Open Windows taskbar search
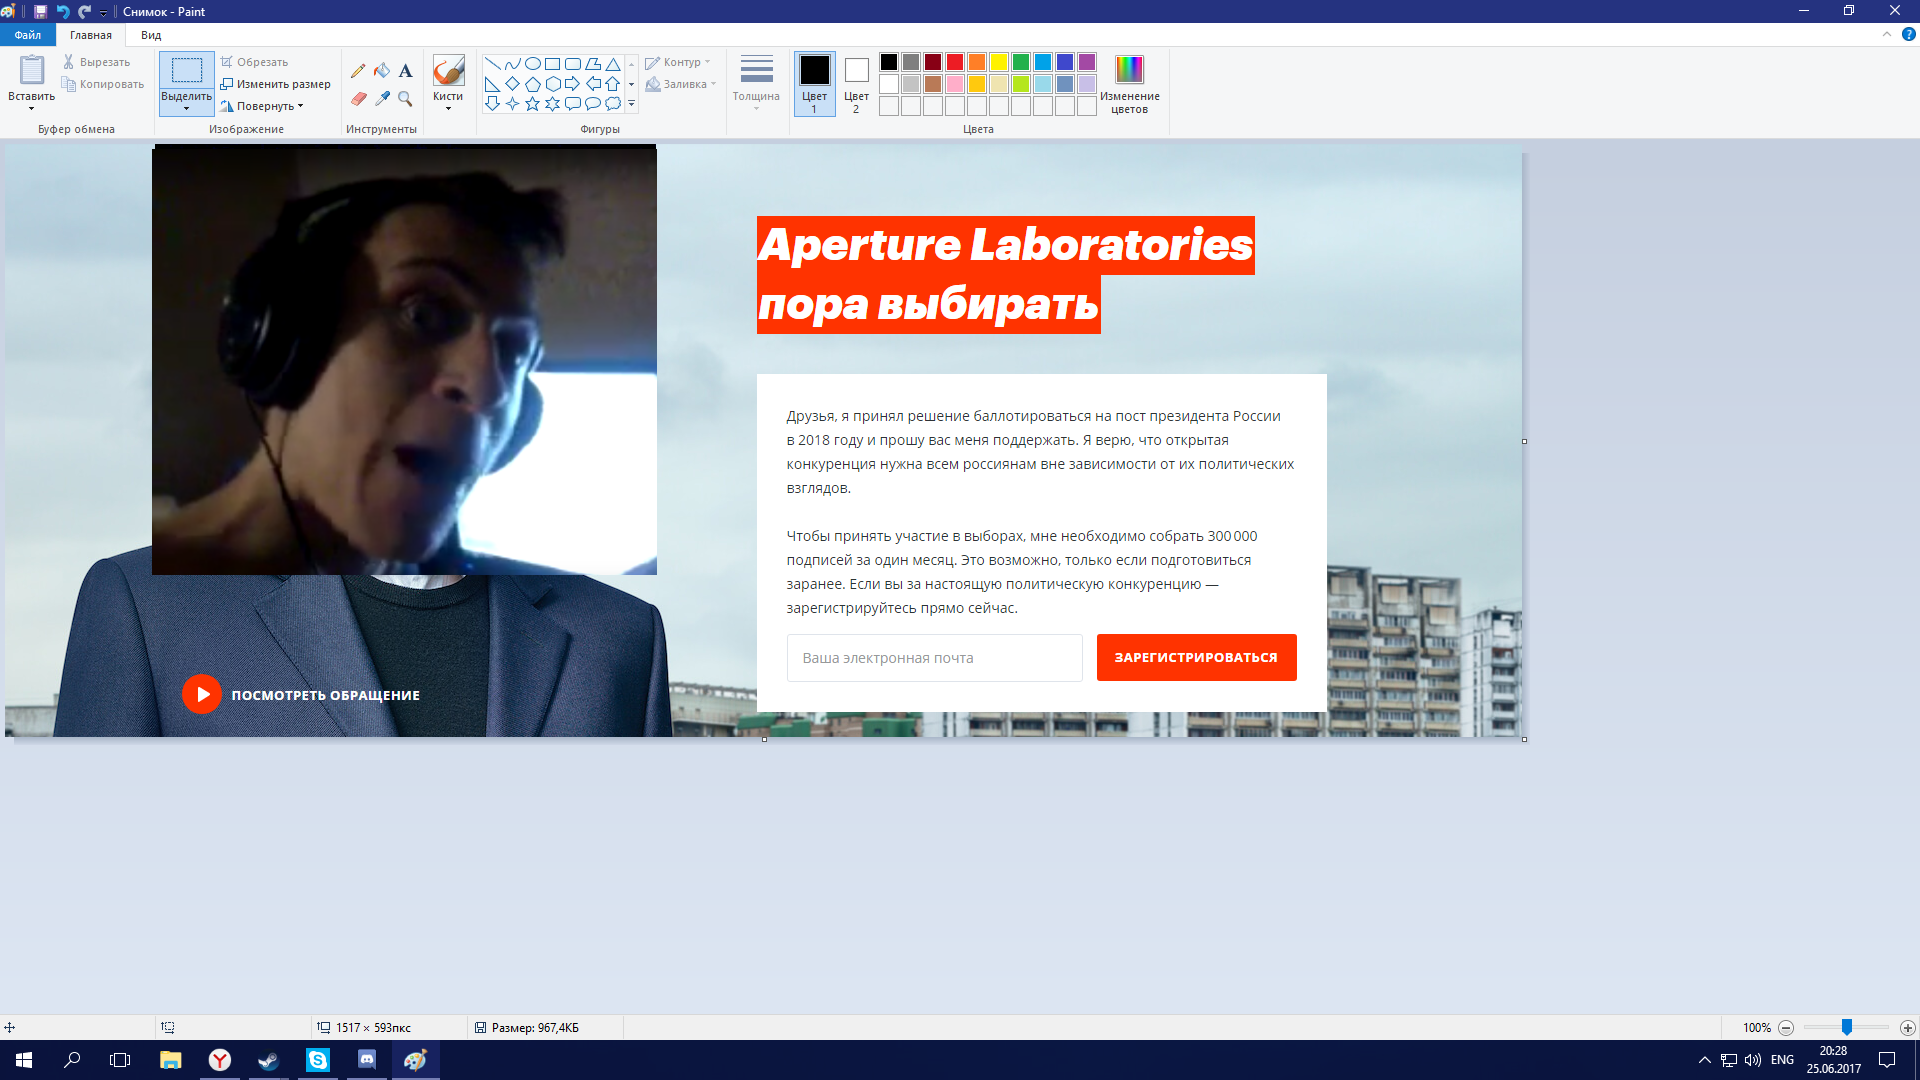Viewport: 1920px width, 1080px height. click(72, 1060)
